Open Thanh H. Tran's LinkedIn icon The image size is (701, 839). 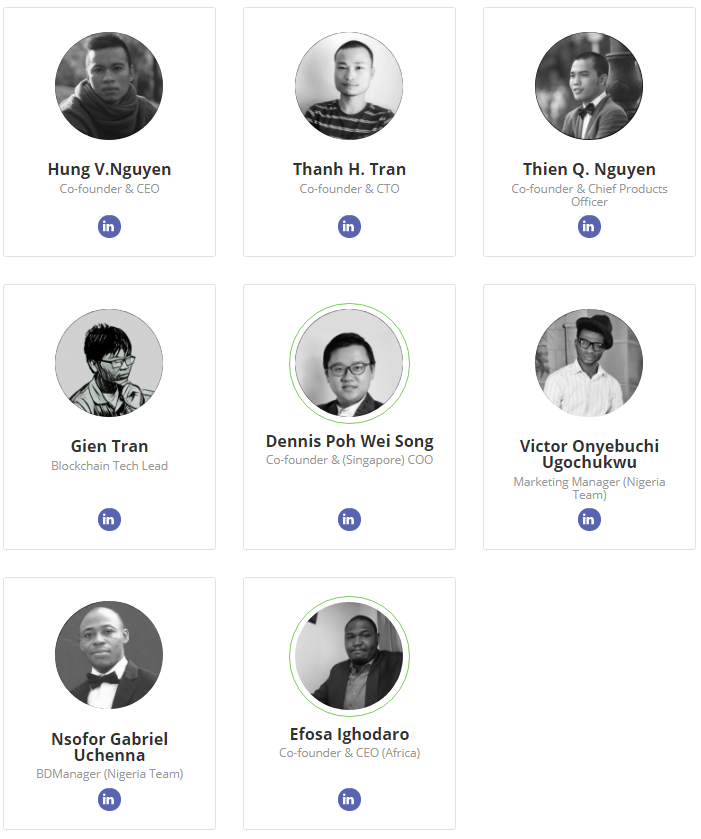point(349,227)
